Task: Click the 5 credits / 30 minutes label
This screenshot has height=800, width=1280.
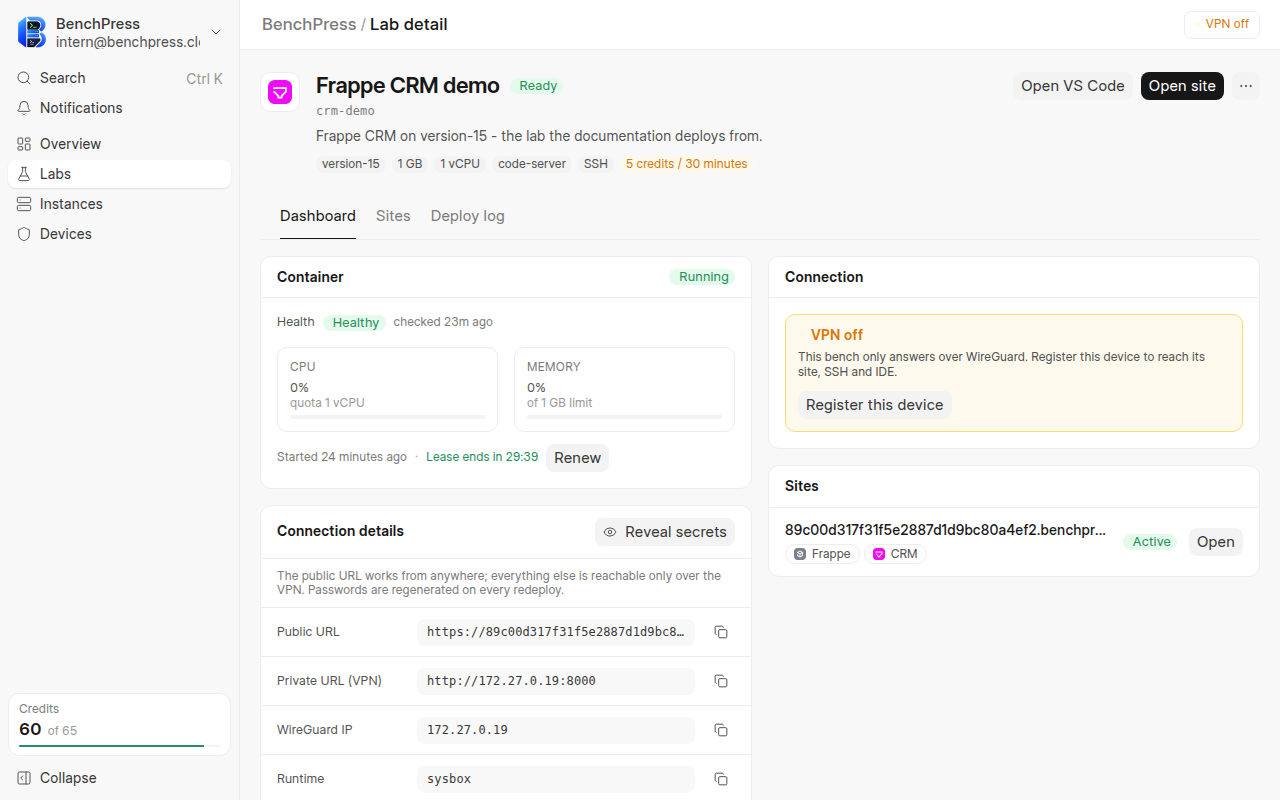Action: pos(687,164)
